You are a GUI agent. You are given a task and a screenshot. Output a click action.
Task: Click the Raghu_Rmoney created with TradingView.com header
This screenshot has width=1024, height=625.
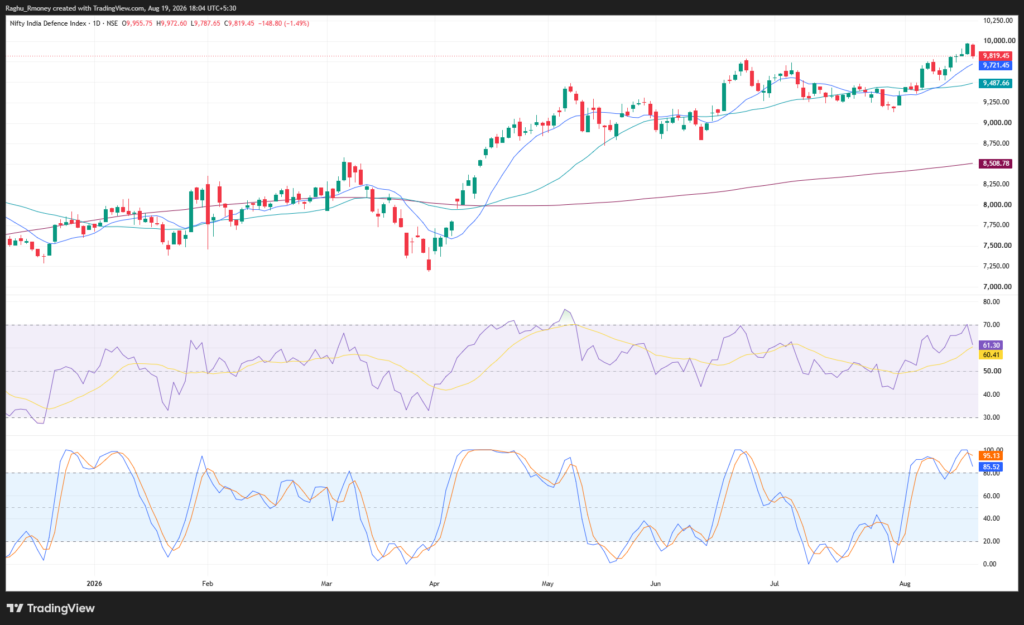pyautogui.click(x=121, y=8)
